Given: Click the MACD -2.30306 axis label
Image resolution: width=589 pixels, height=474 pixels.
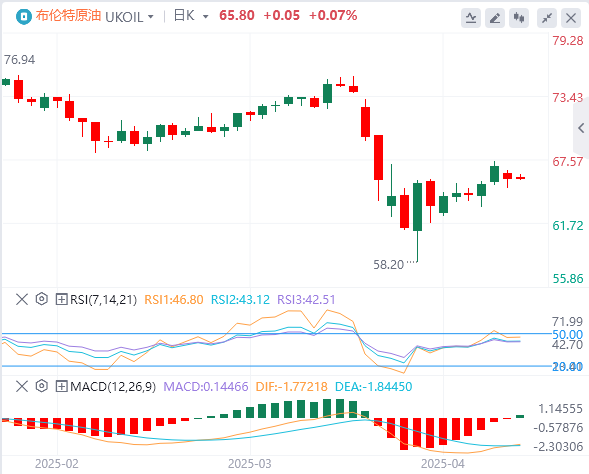Looking at the screenshot, I should tap(559, 447).
